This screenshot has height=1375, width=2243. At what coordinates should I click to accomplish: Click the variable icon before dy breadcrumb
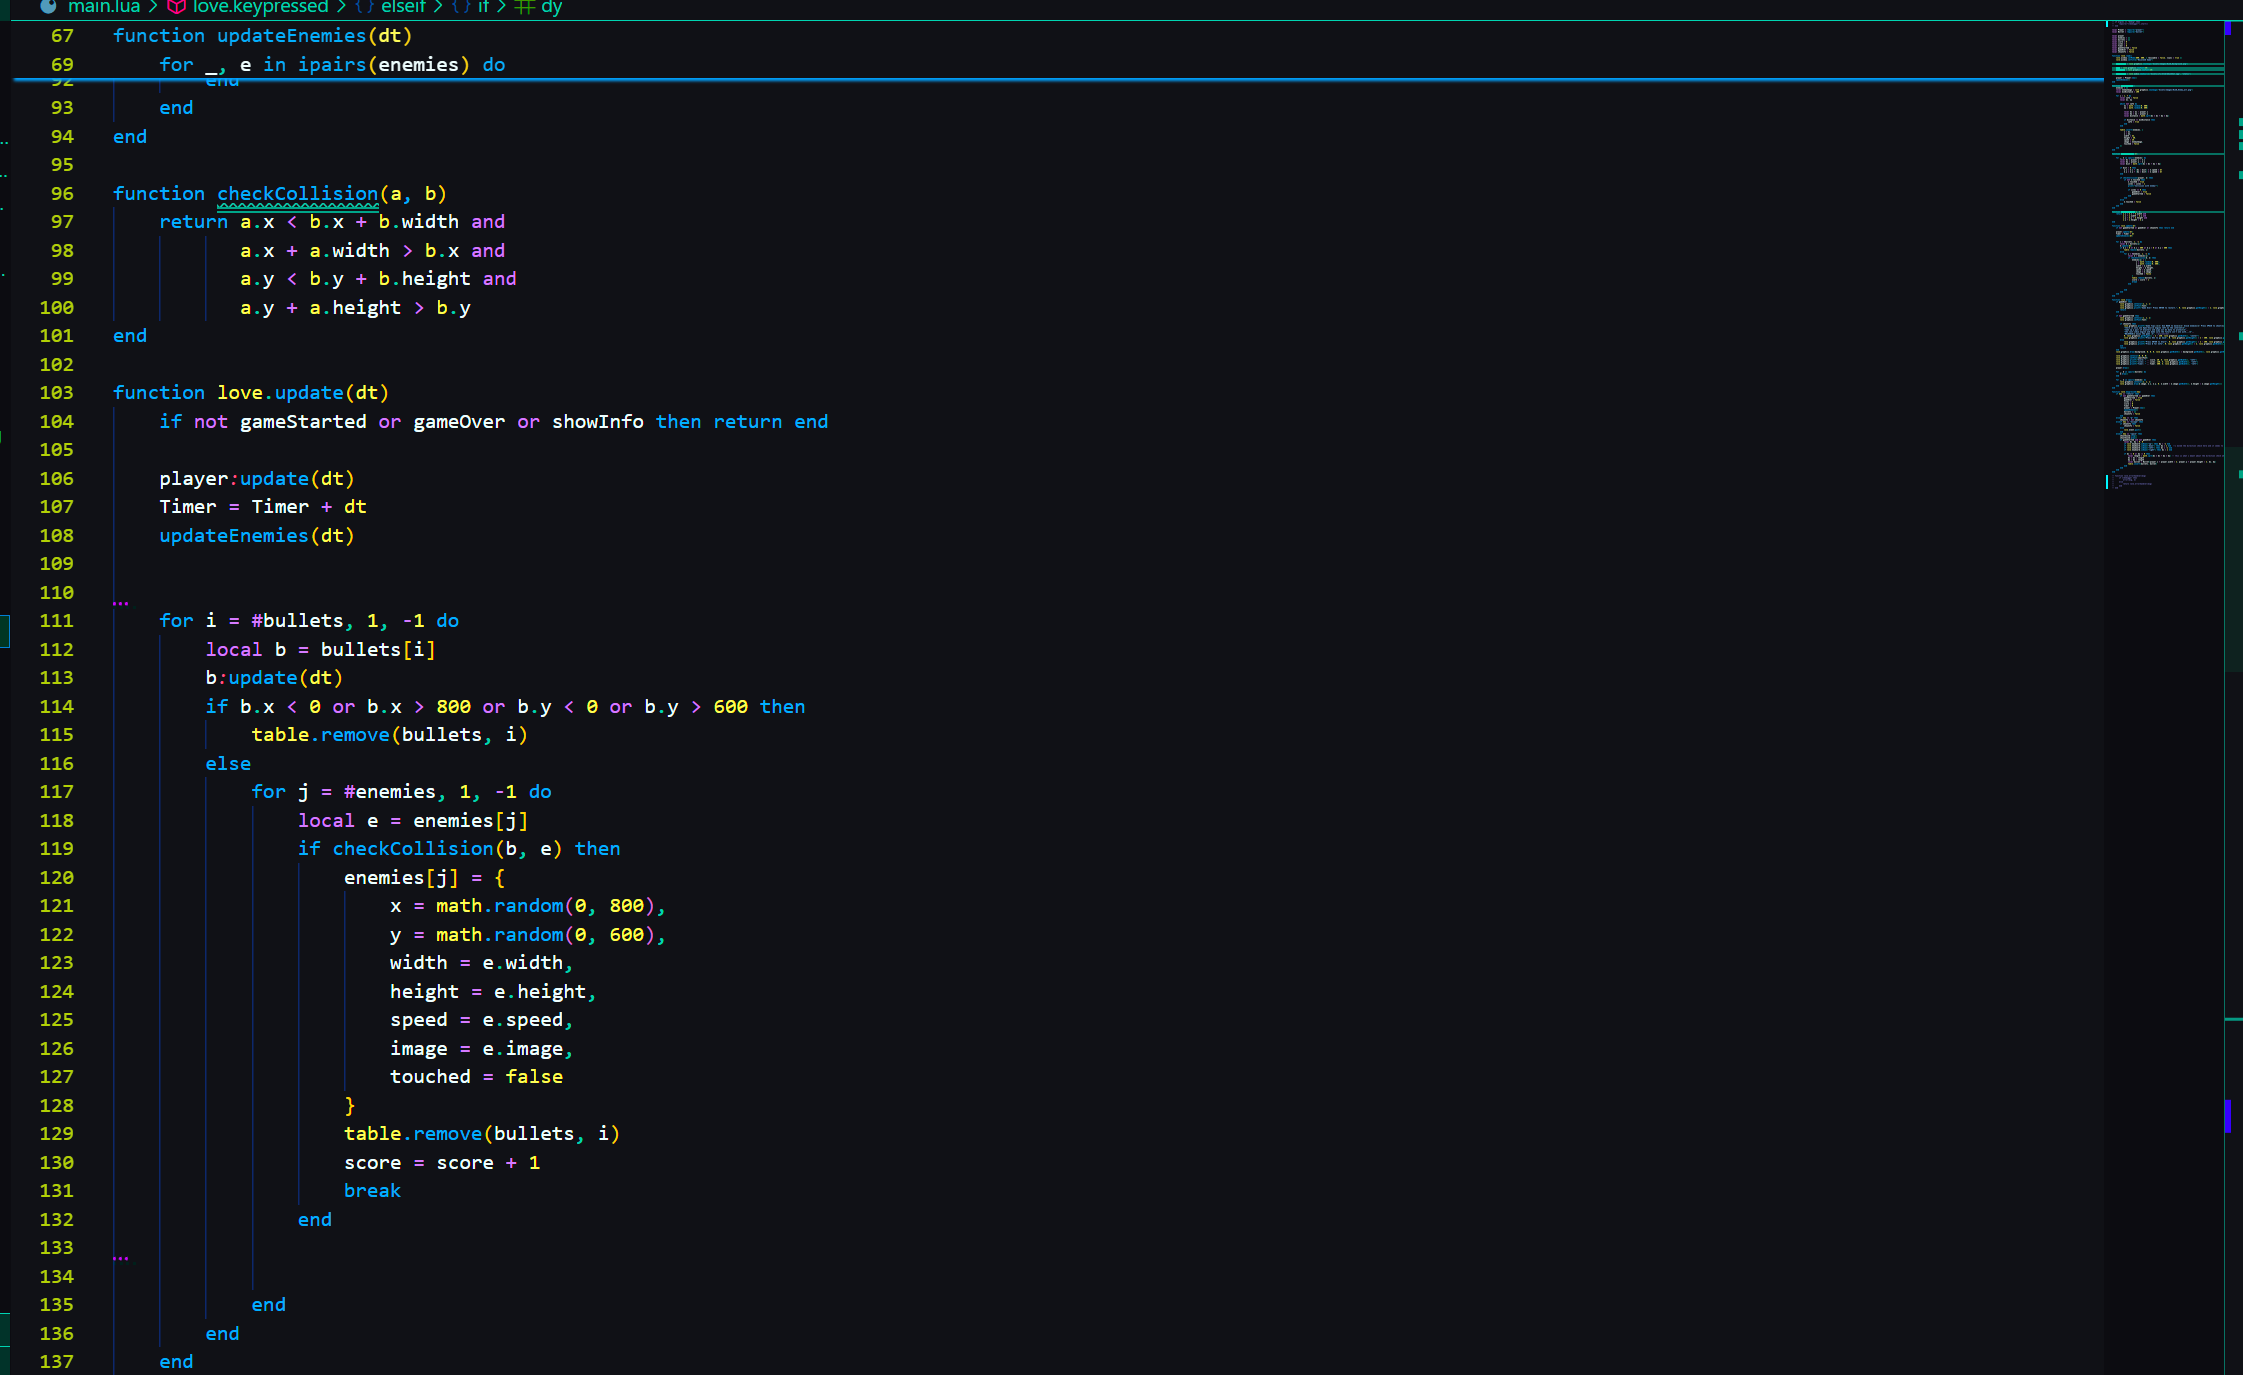[524, 7]
